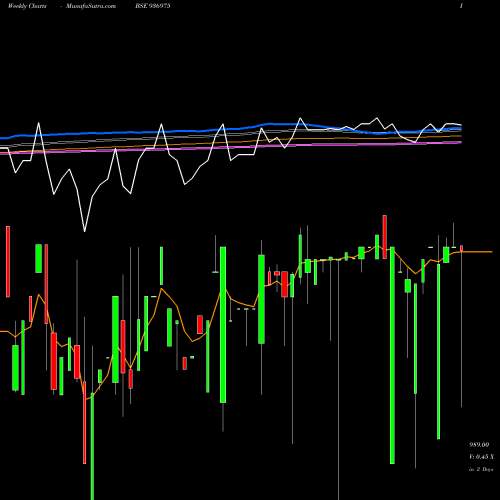
Task: Click the 'MunafaSutra.com' label
Action: point(91,6)
